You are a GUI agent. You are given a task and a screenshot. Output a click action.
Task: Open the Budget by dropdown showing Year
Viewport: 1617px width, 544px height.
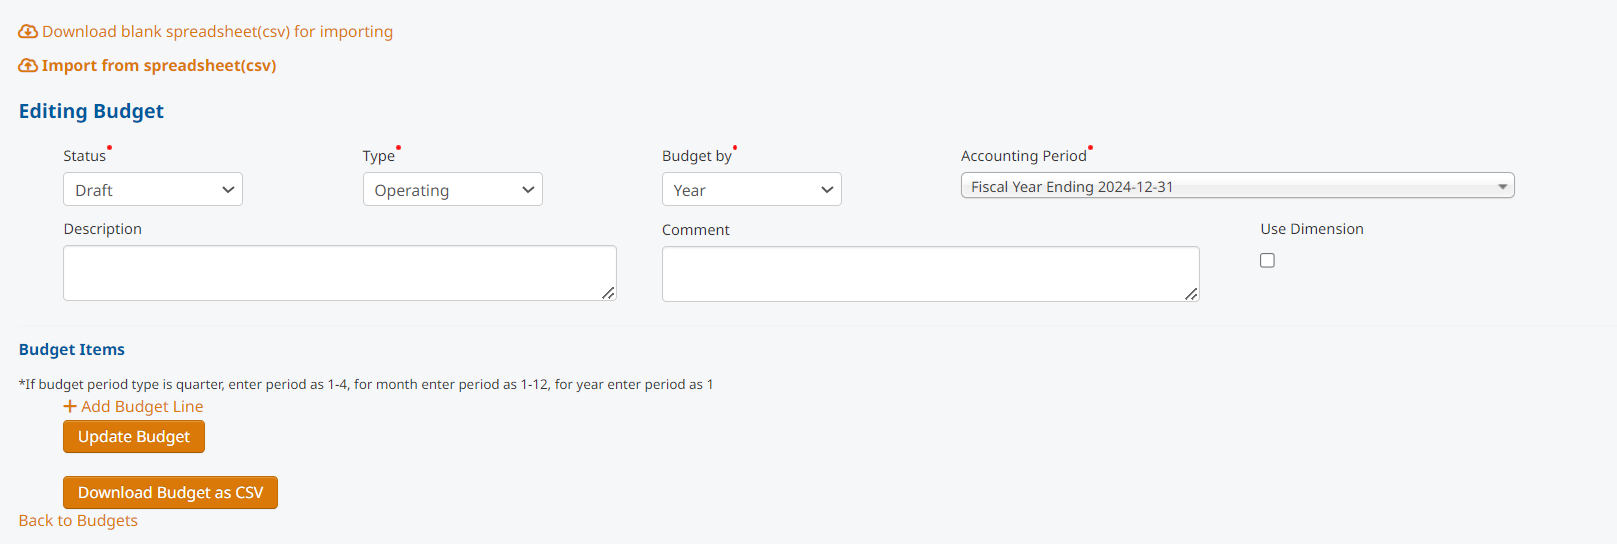click(752, 190)
